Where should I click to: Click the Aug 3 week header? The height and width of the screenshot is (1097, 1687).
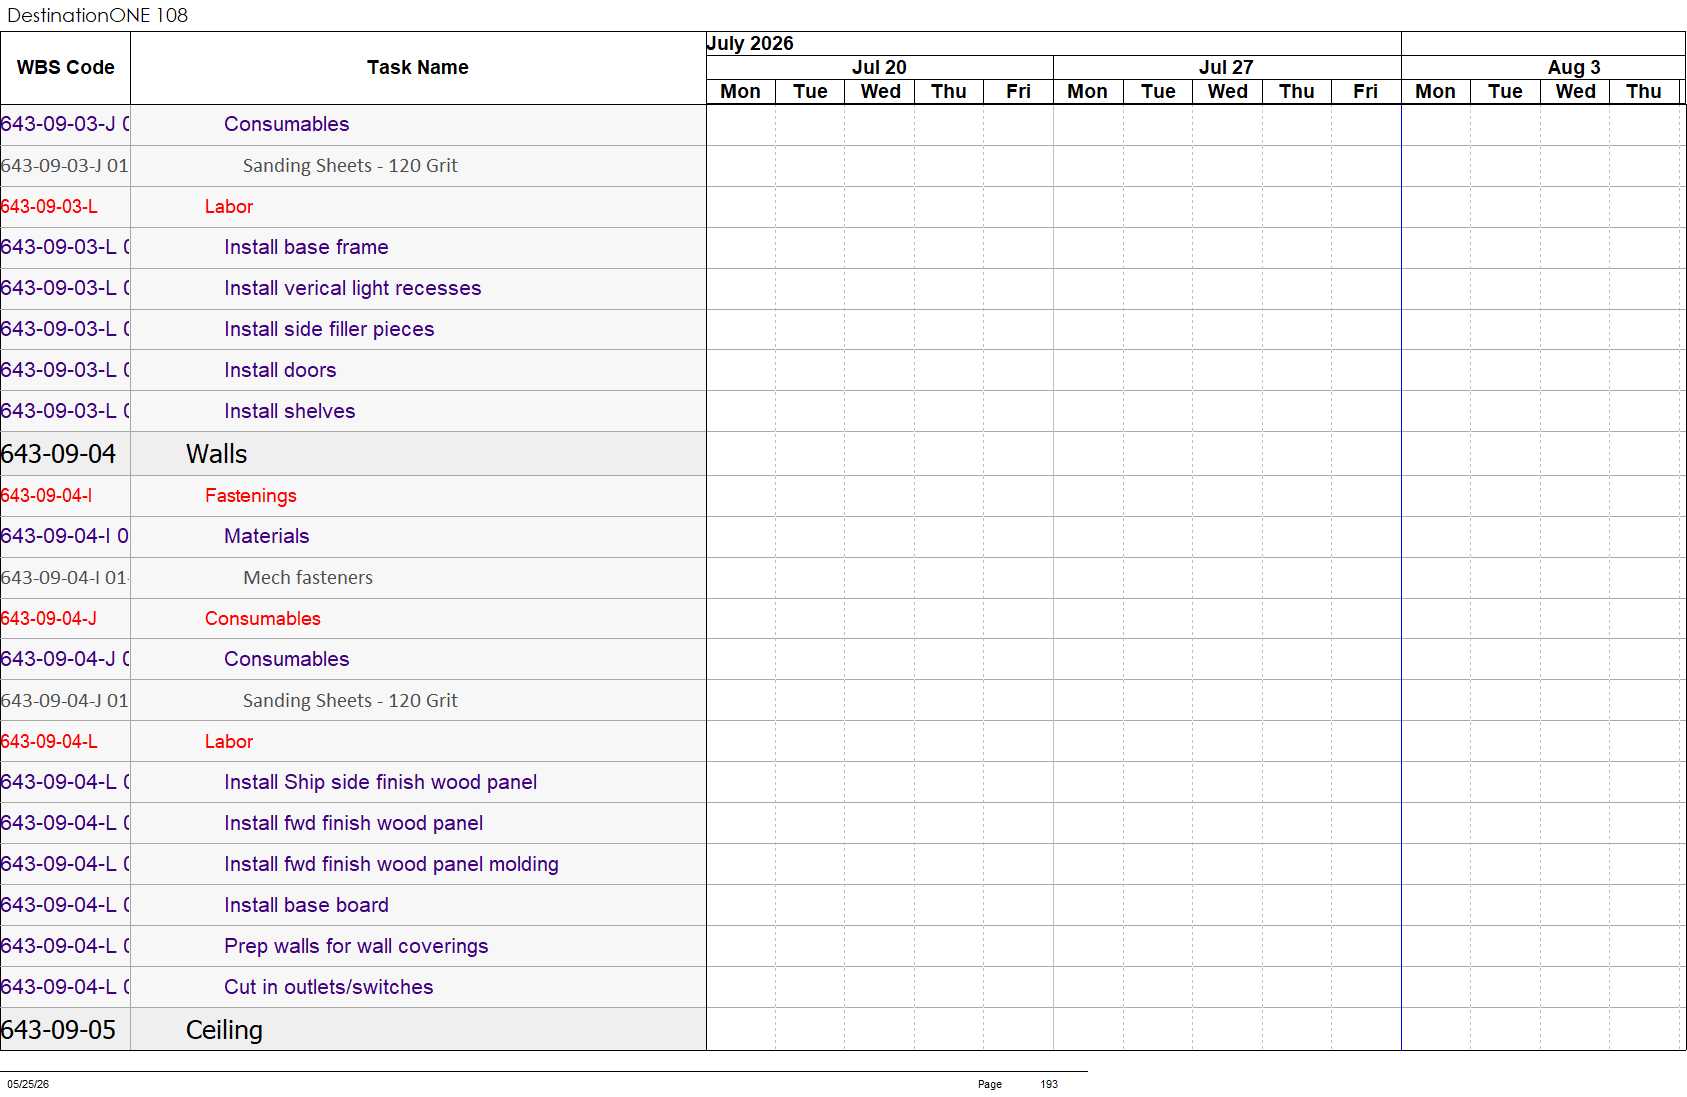coord(1573,67)
